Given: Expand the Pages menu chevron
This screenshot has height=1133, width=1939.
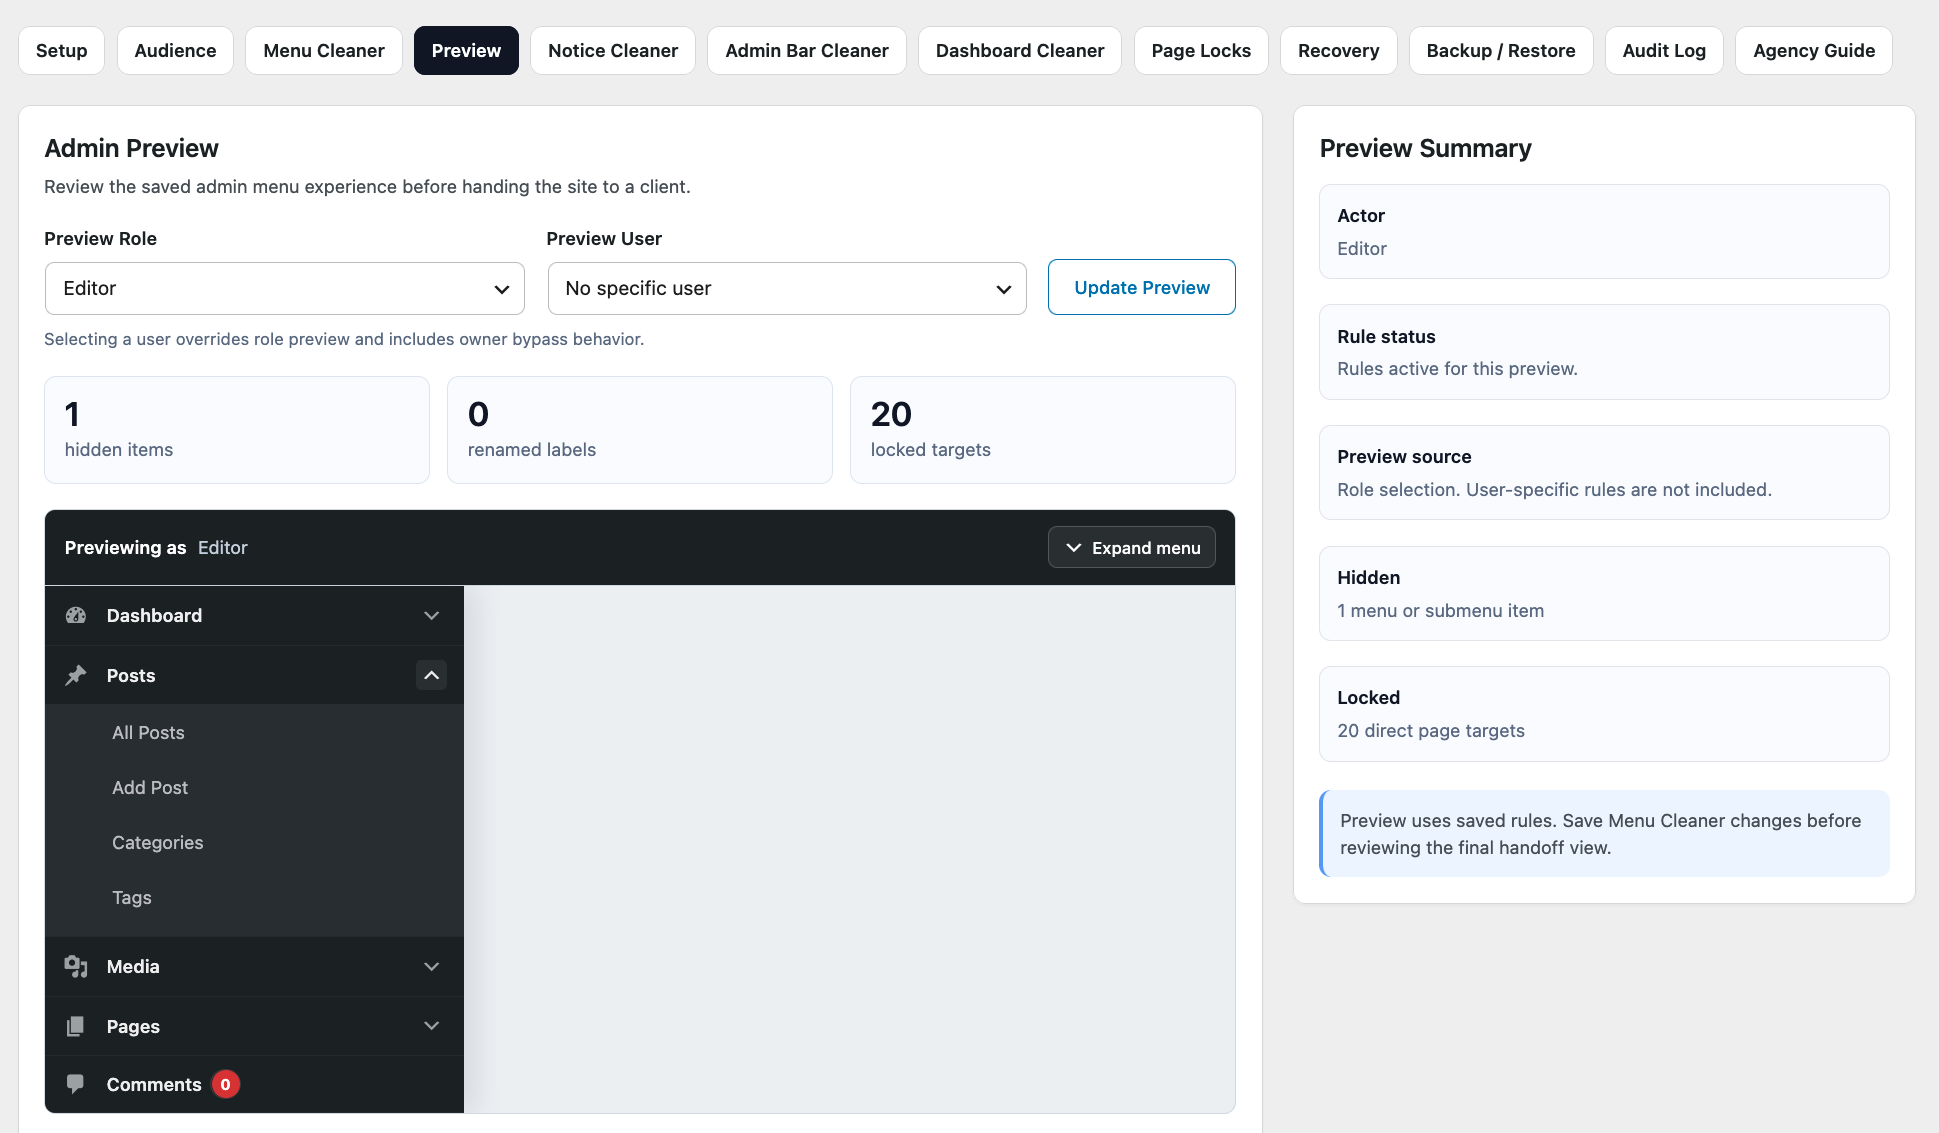Looking at the screenshot, I should tap(431, 1026).
